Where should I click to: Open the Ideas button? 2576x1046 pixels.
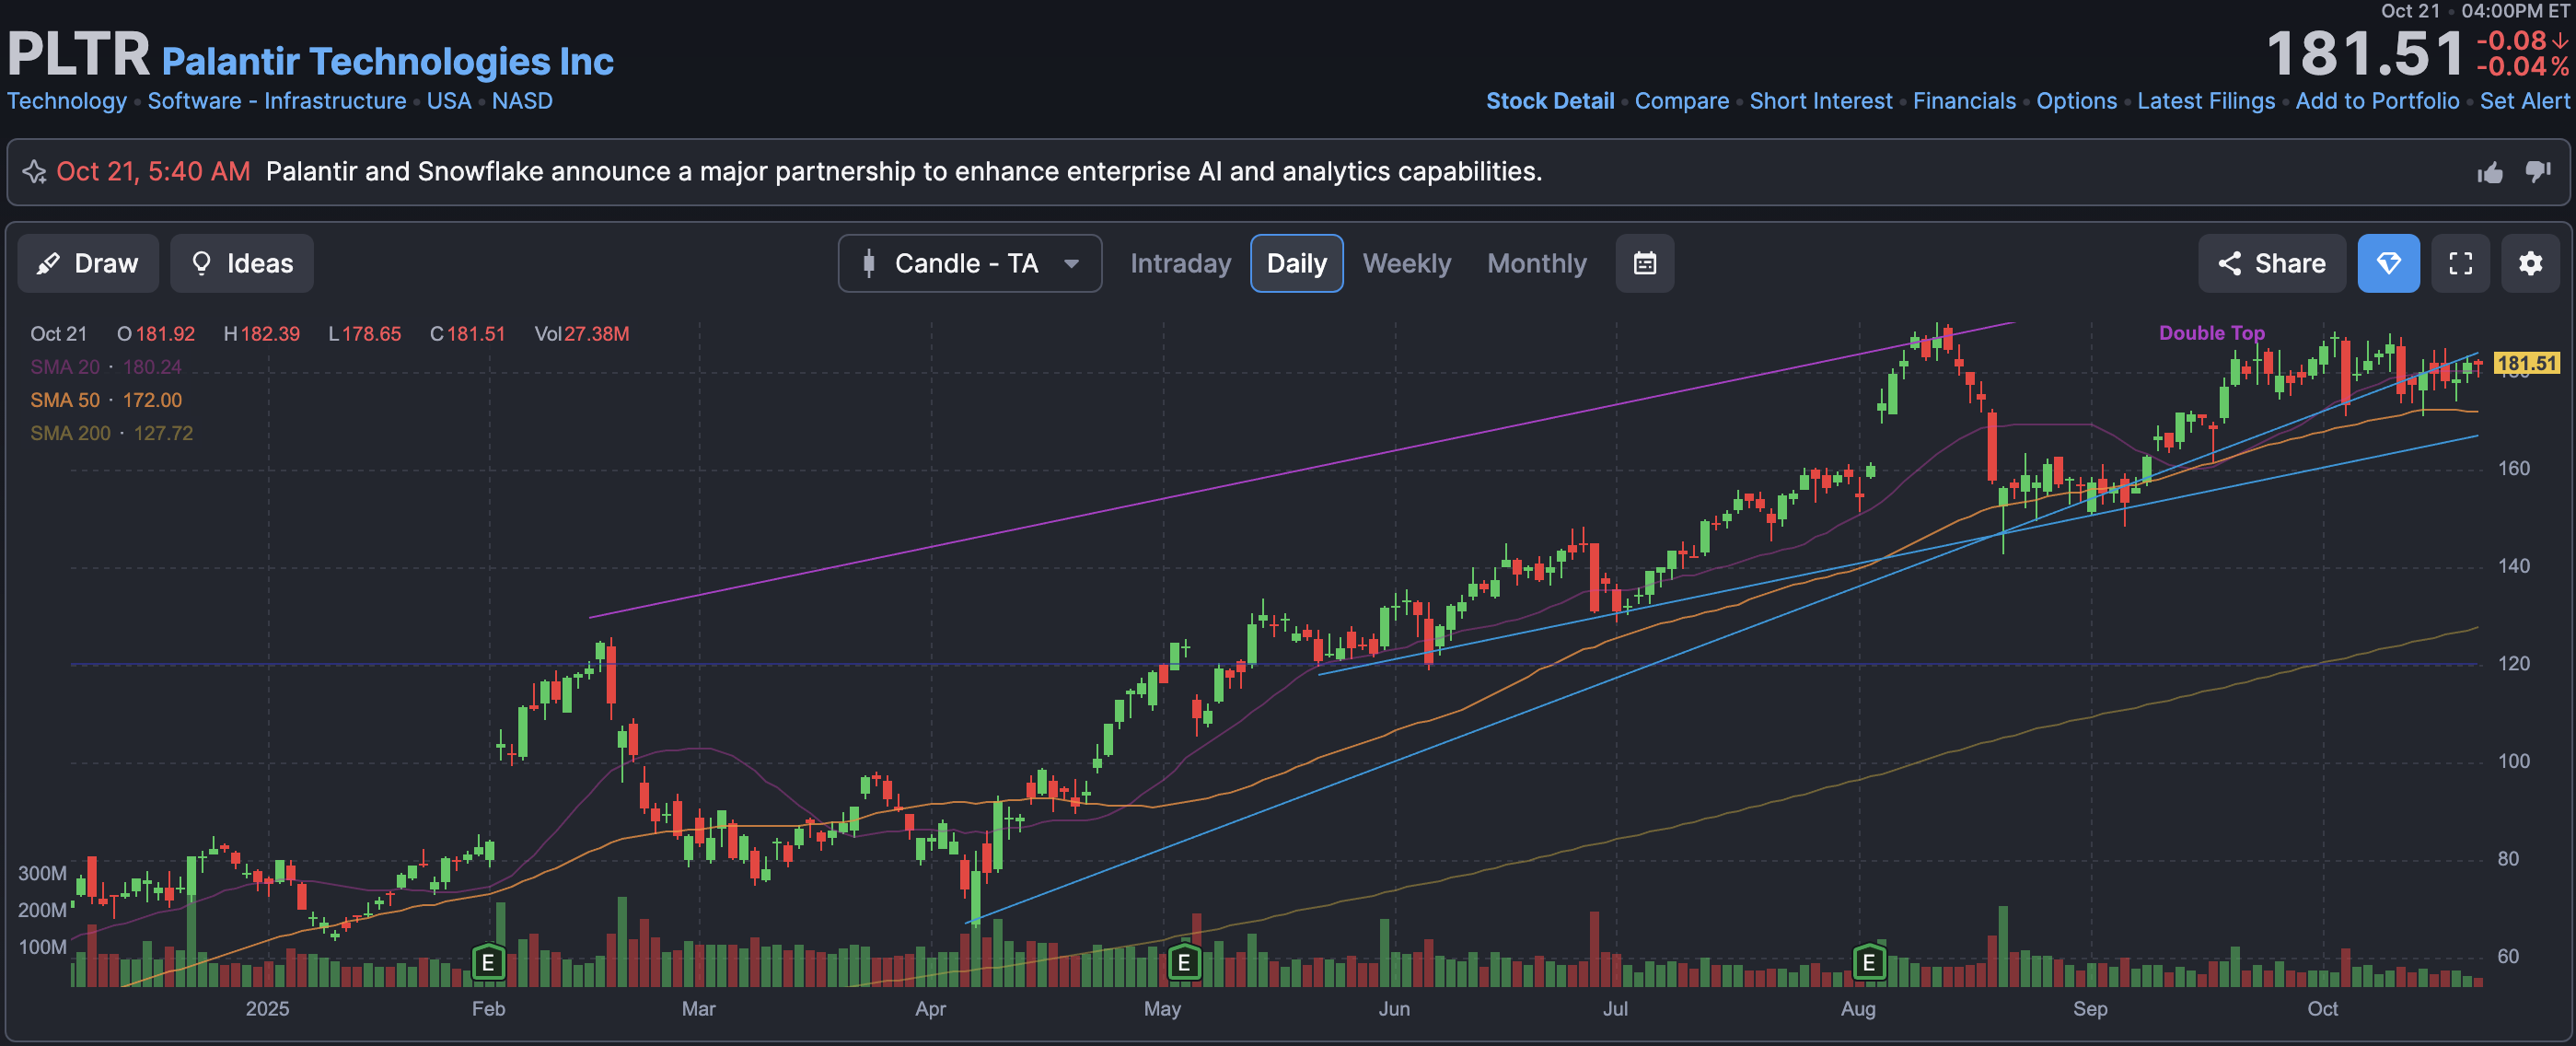242,263
